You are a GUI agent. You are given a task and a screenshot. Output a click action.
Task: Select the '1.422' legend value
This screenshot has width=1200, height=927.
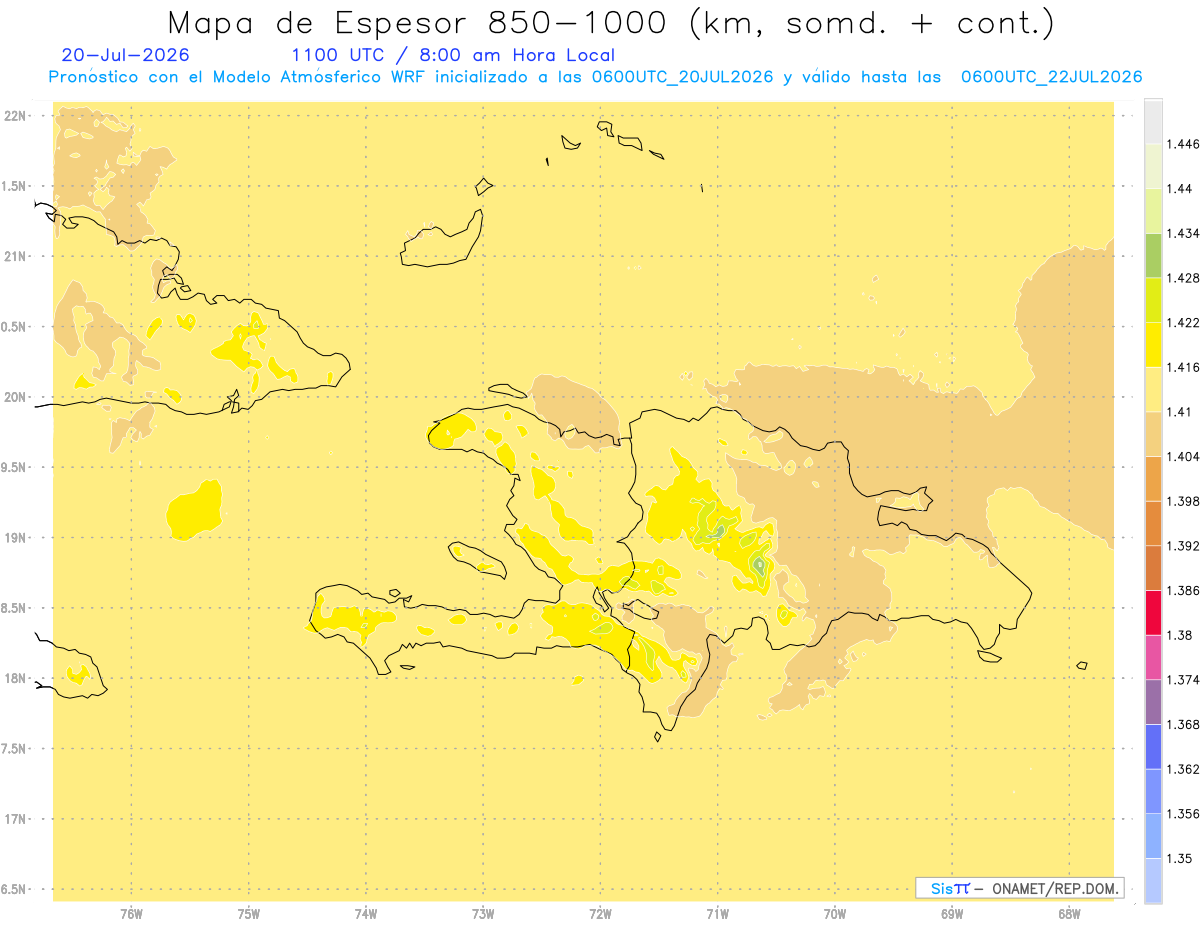coord(1183,322)
